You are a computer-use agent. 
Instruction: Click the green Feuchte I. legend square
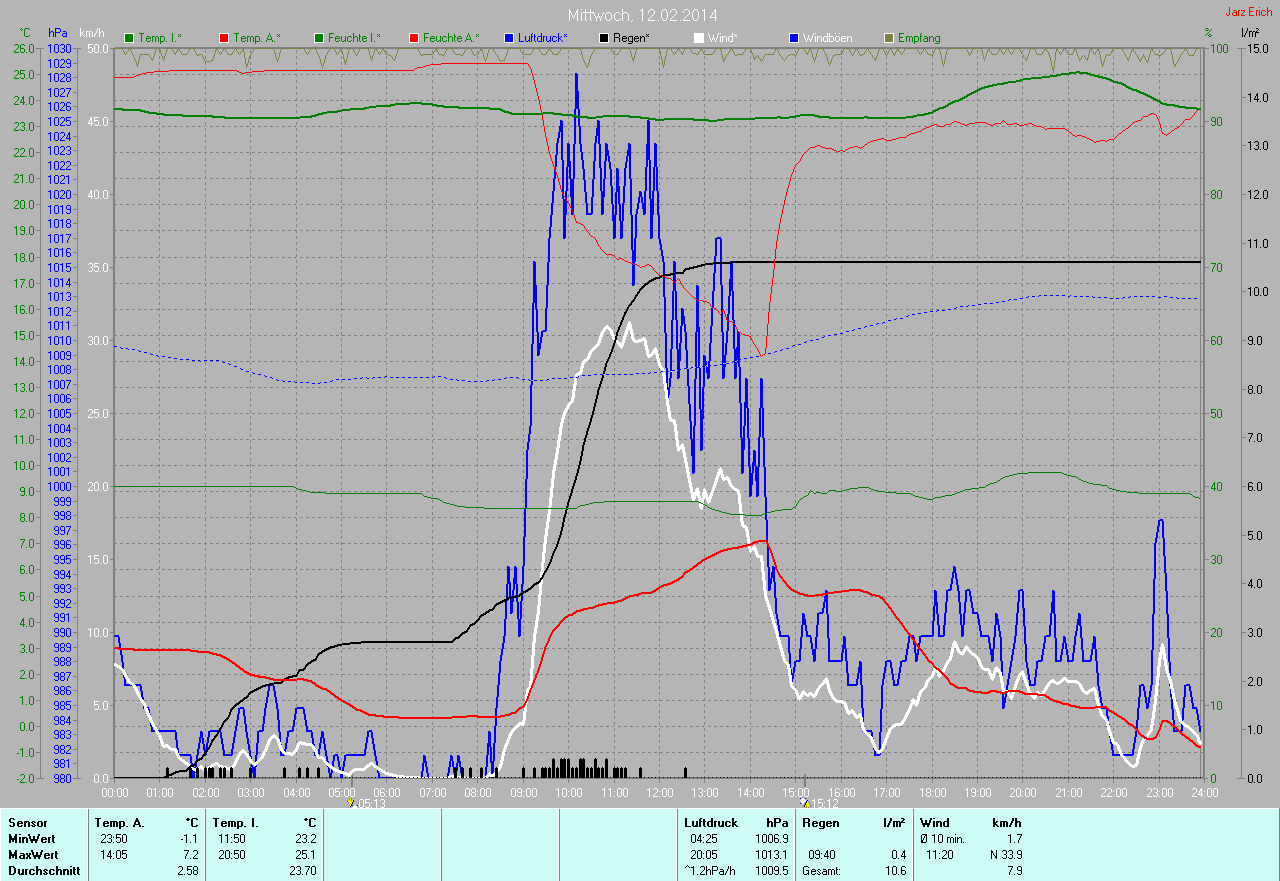pos(318,38)
